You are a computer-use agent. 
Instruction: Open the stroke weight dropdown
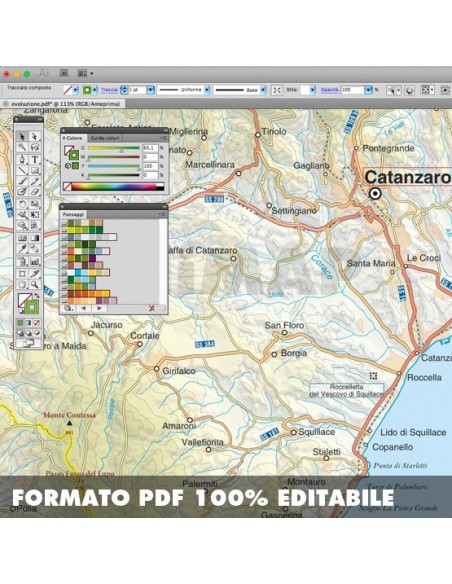pos(150,90)
